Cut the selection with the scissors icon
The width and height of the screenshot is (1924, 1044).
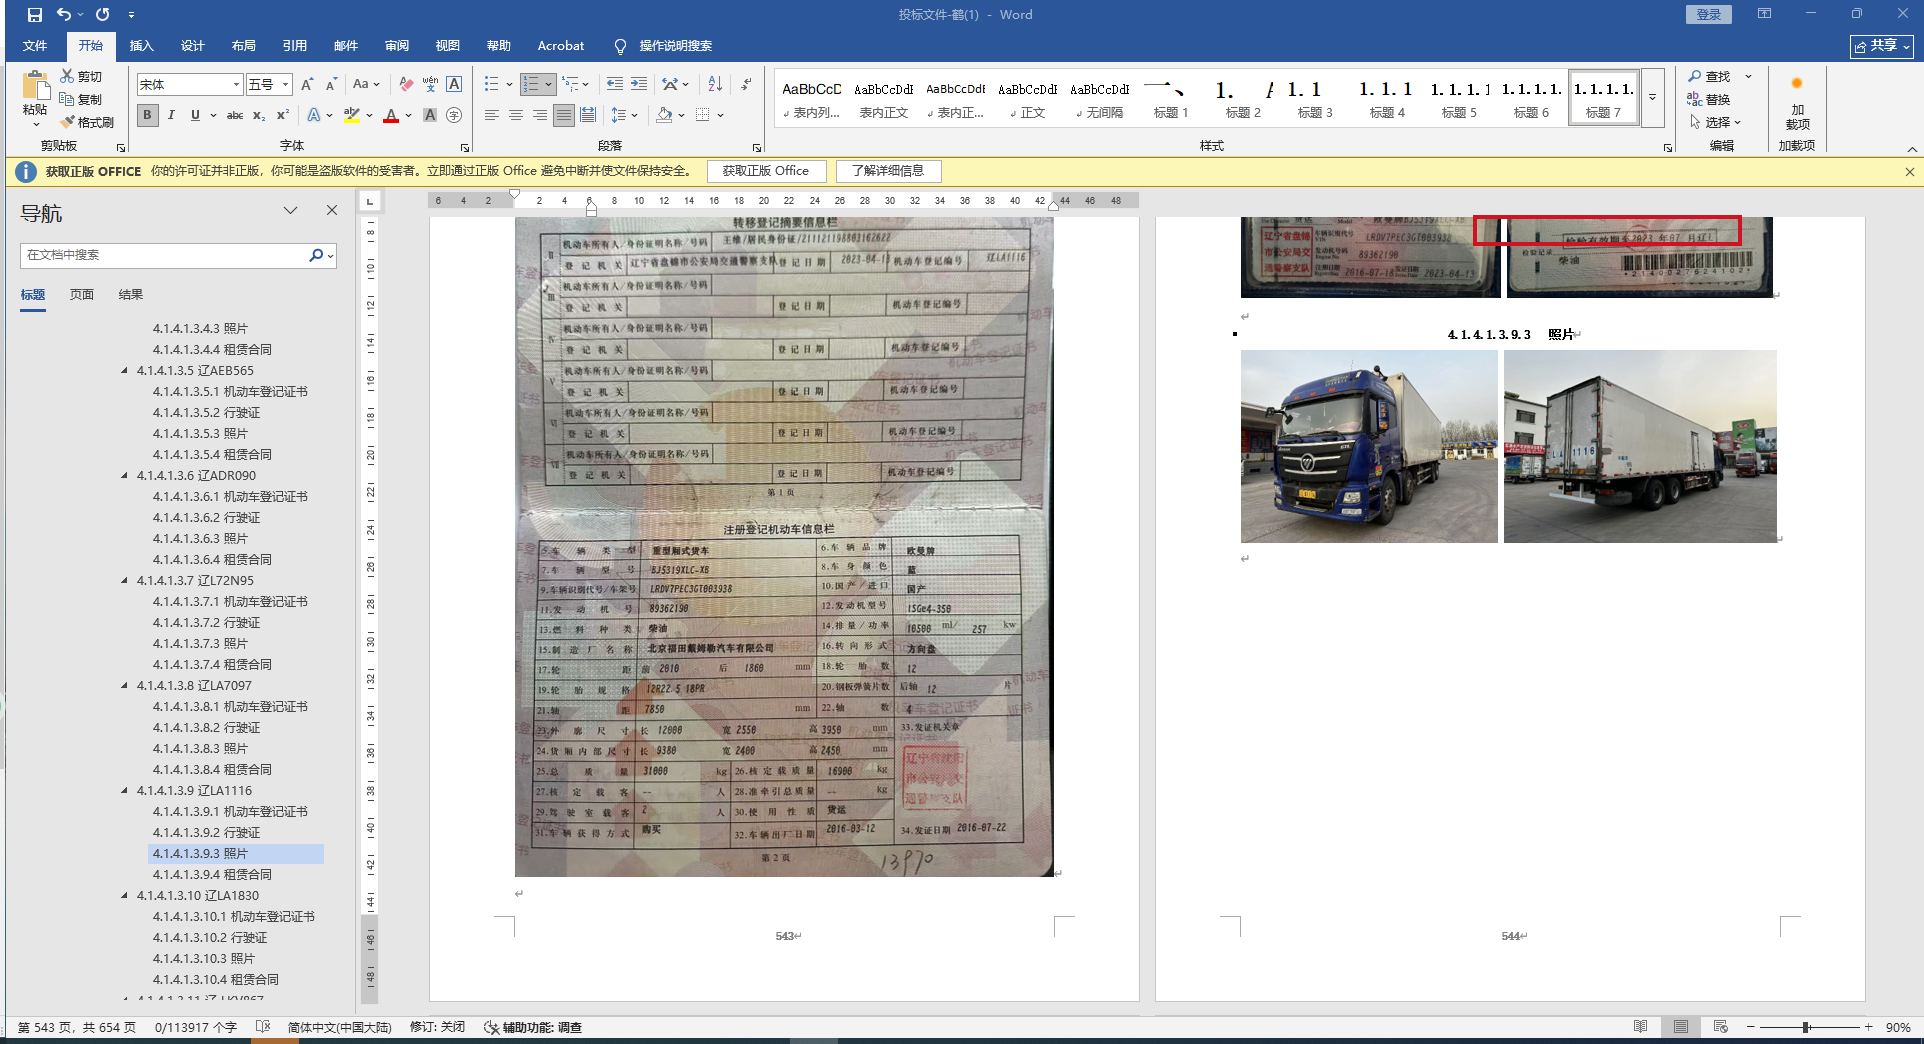[x=81, y=76]
